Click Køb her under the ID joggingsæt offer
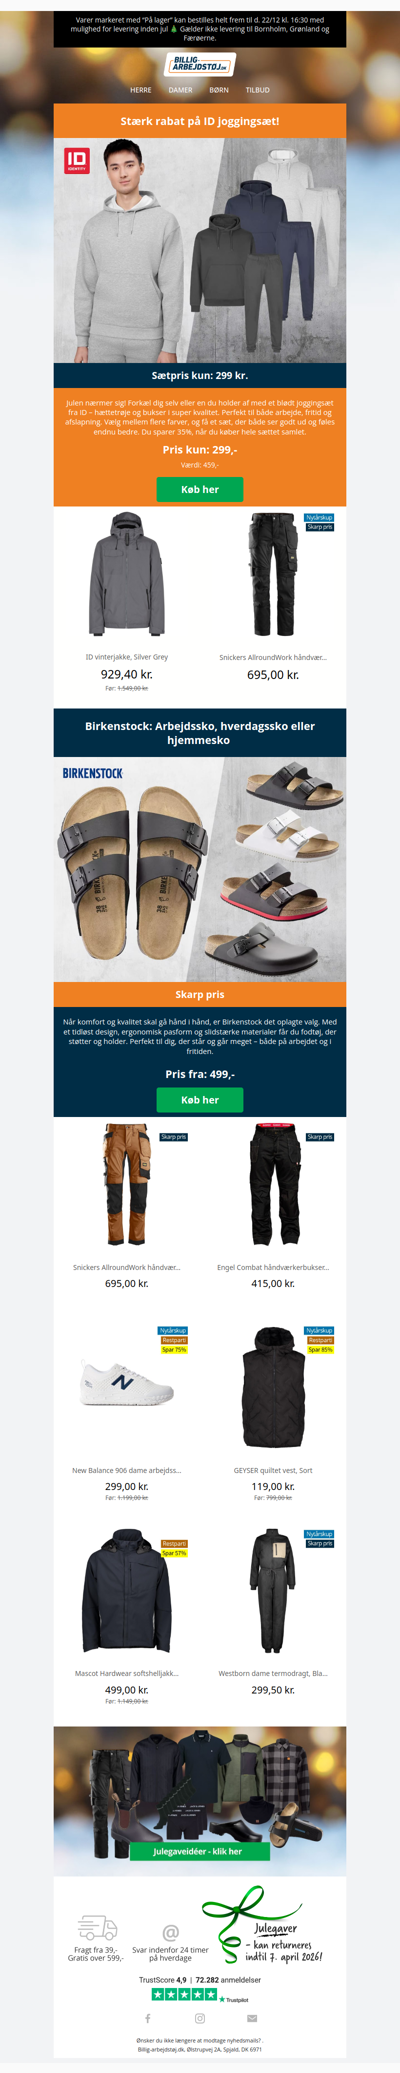 coord(200,489)
